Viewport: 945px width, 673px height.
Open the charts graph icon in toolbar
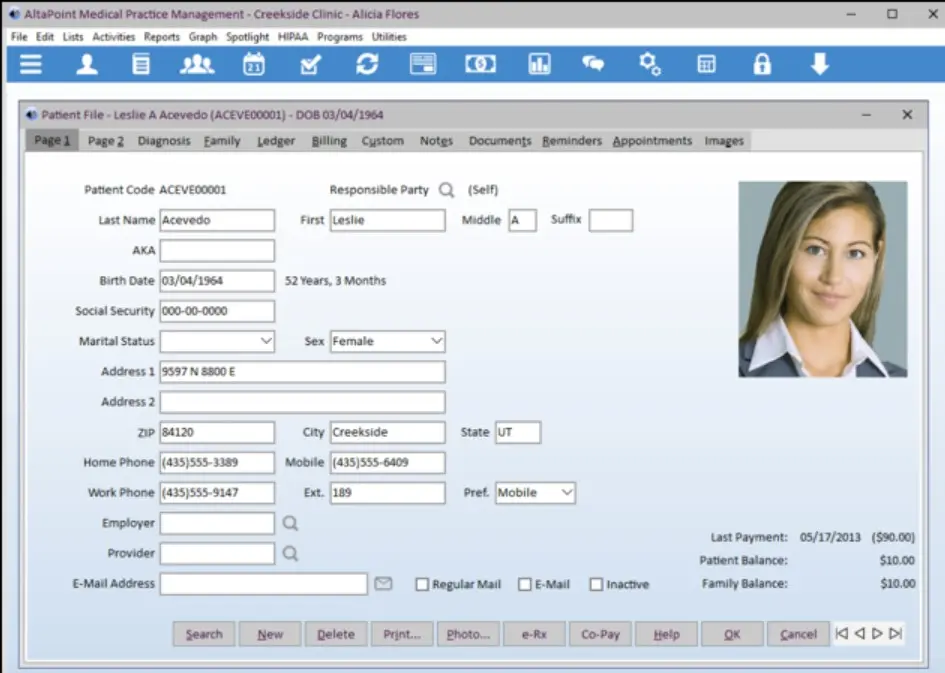click(x=539, y=63)
